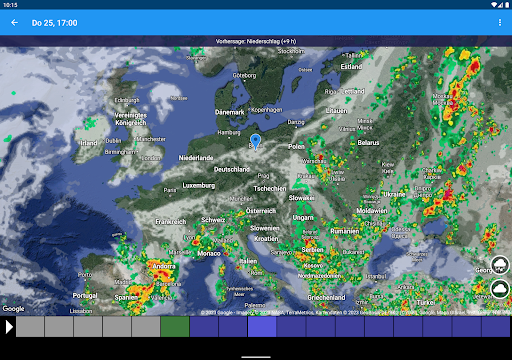Tap the Wi-Fi status bar icon
Viewport: 512px width, 360px height.
(494, 5)
